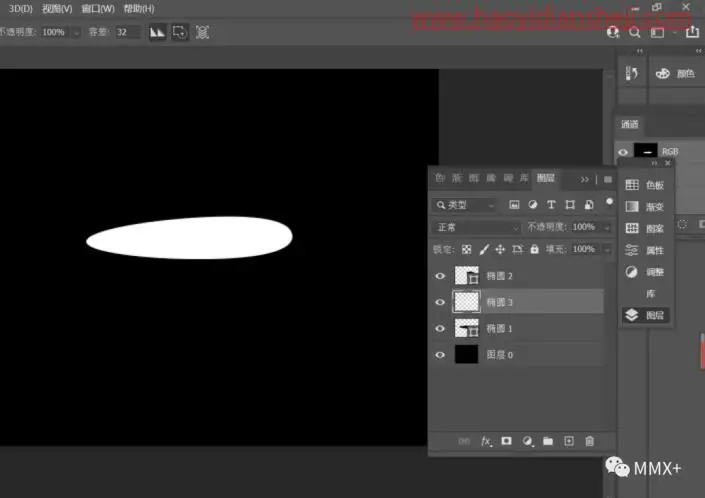Click lock position icon
Viewport: 705px width, 498px height.
coord(500,249)
